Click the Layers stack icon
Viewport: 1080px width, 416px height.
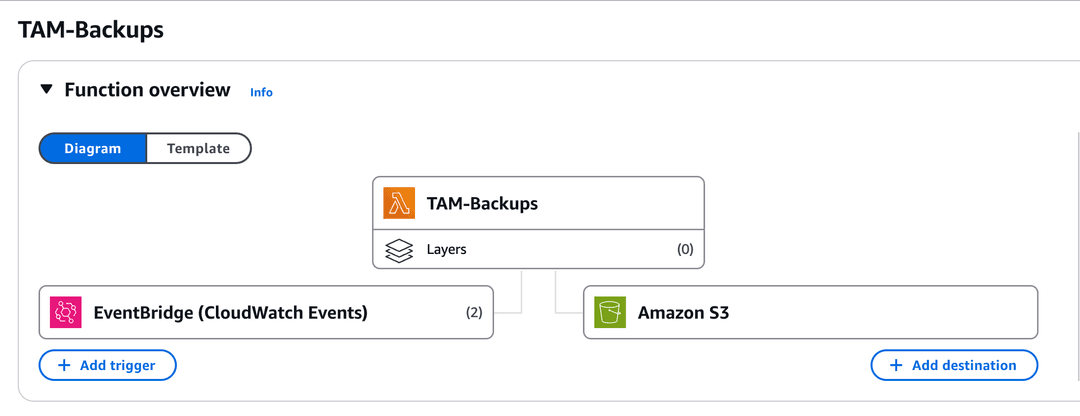(400, 250)
